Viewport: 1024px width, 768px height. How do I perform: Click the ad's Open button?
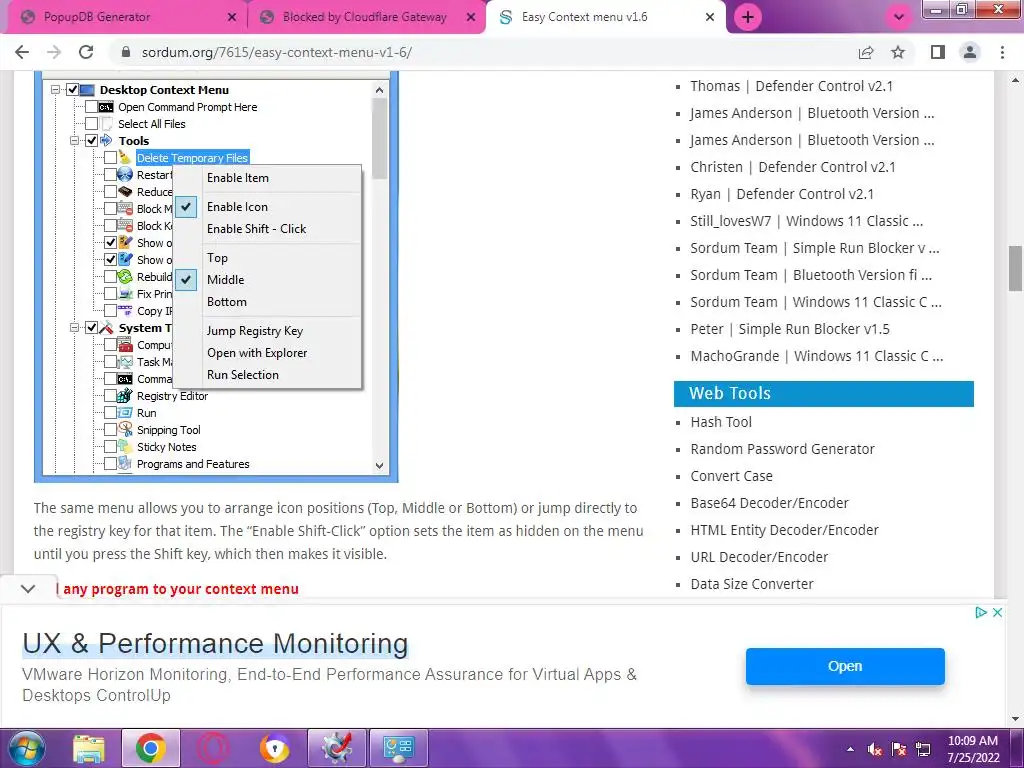coord(845,666)
